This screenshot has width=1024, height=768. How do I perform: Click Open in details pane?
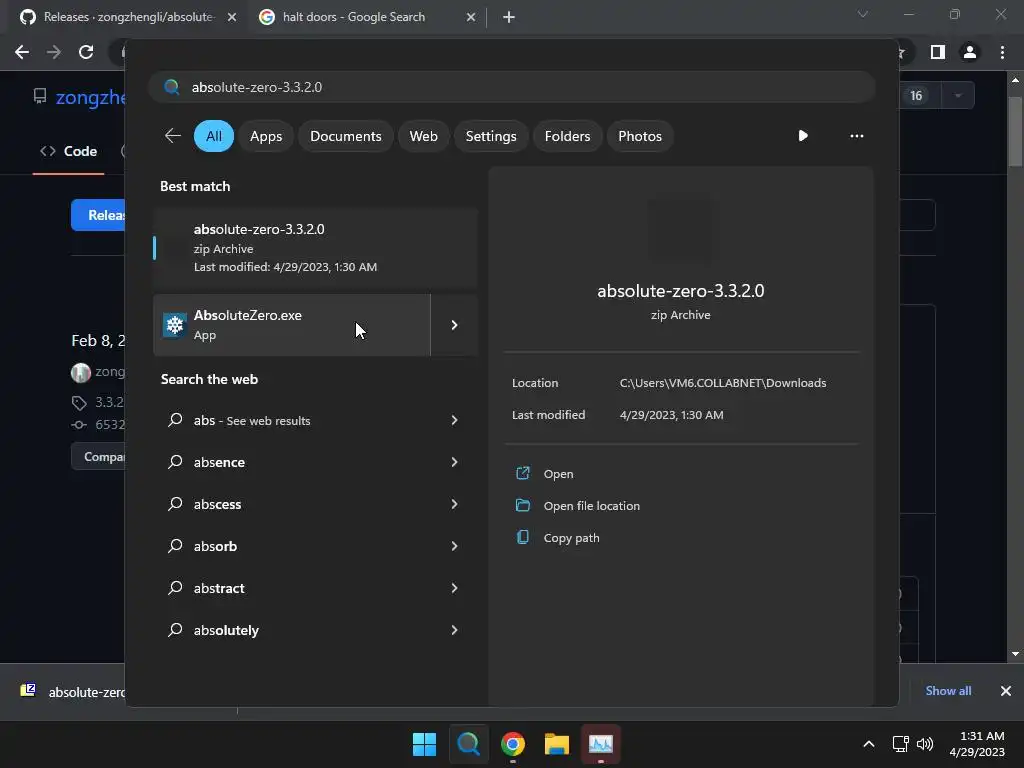[558, 474]
